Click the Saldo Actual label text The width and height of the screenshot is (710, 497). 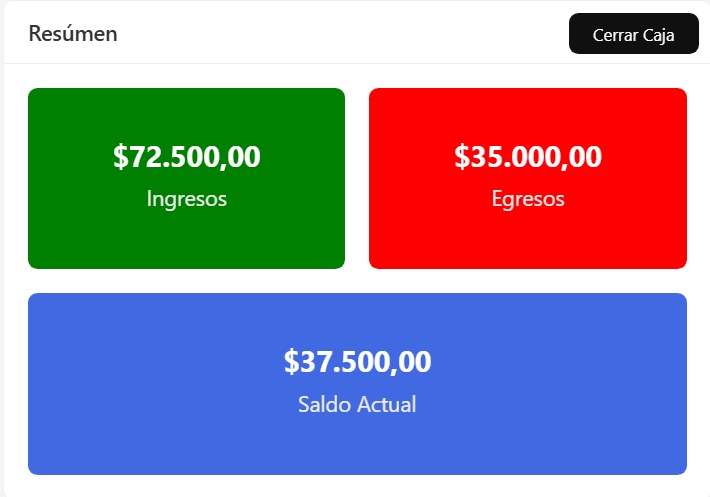click(357, 405)
